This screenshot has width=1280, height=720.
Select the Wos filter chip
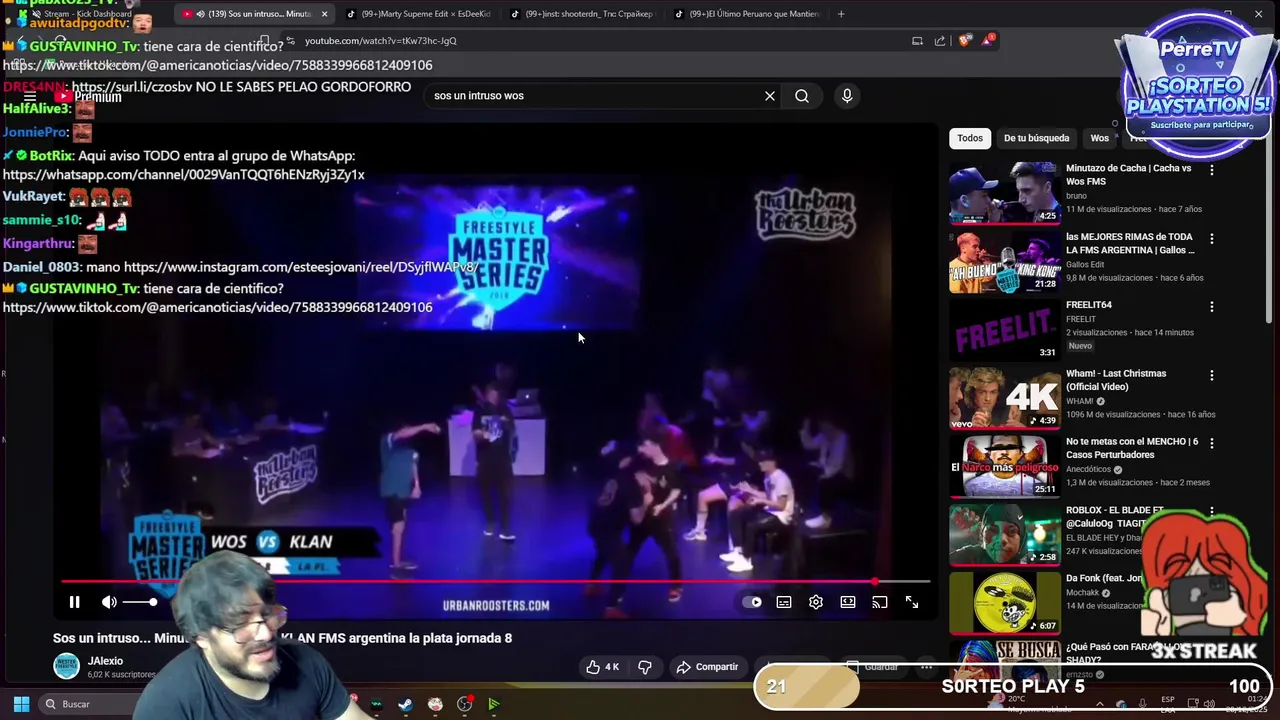(1100, 138)
